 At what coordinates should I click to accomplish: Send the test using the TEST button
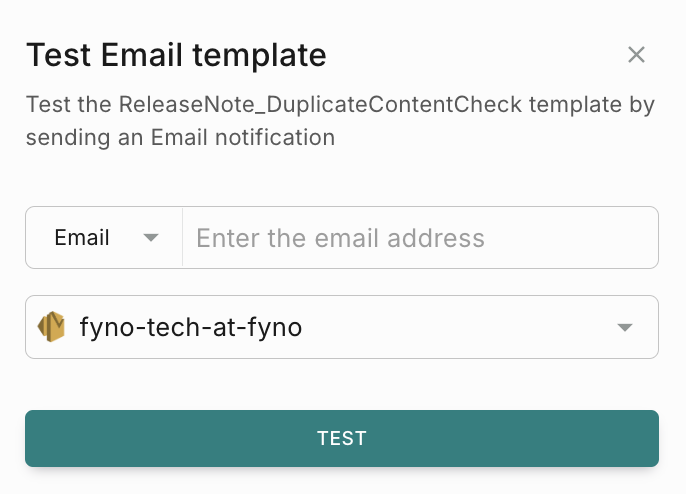[x=342, y=438]
